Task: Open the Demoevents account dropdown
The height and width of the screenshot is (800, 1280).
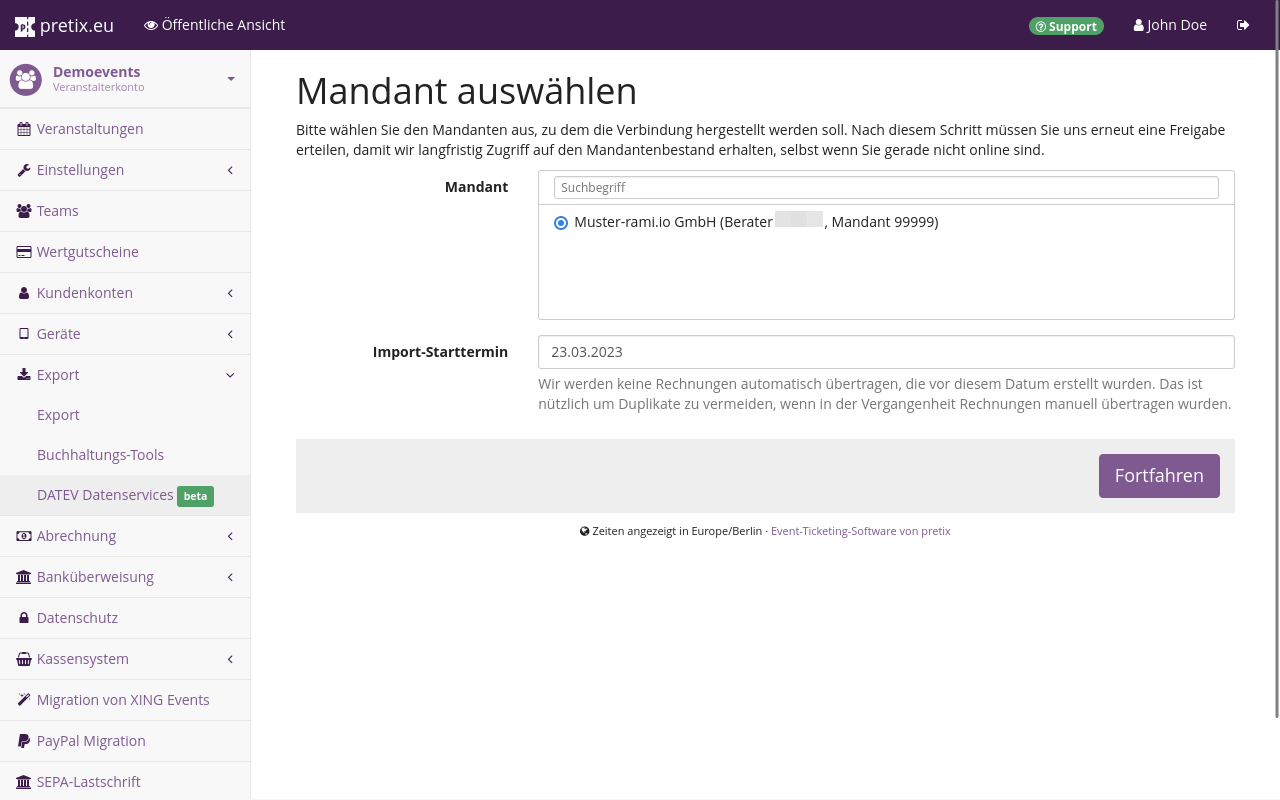Action: 231,79
